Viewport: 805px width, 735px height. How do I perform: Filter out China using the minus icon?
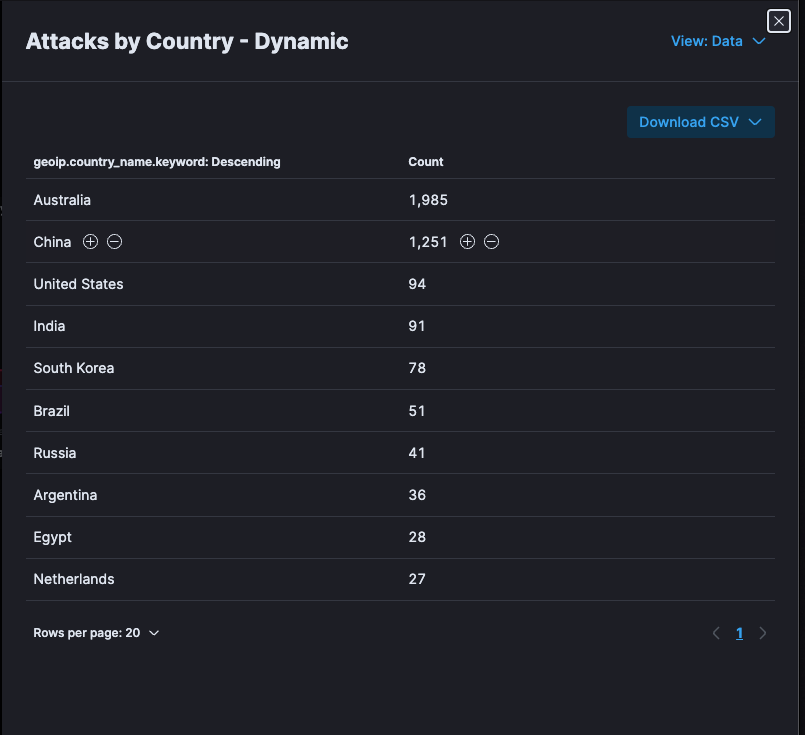pos(114,241)
